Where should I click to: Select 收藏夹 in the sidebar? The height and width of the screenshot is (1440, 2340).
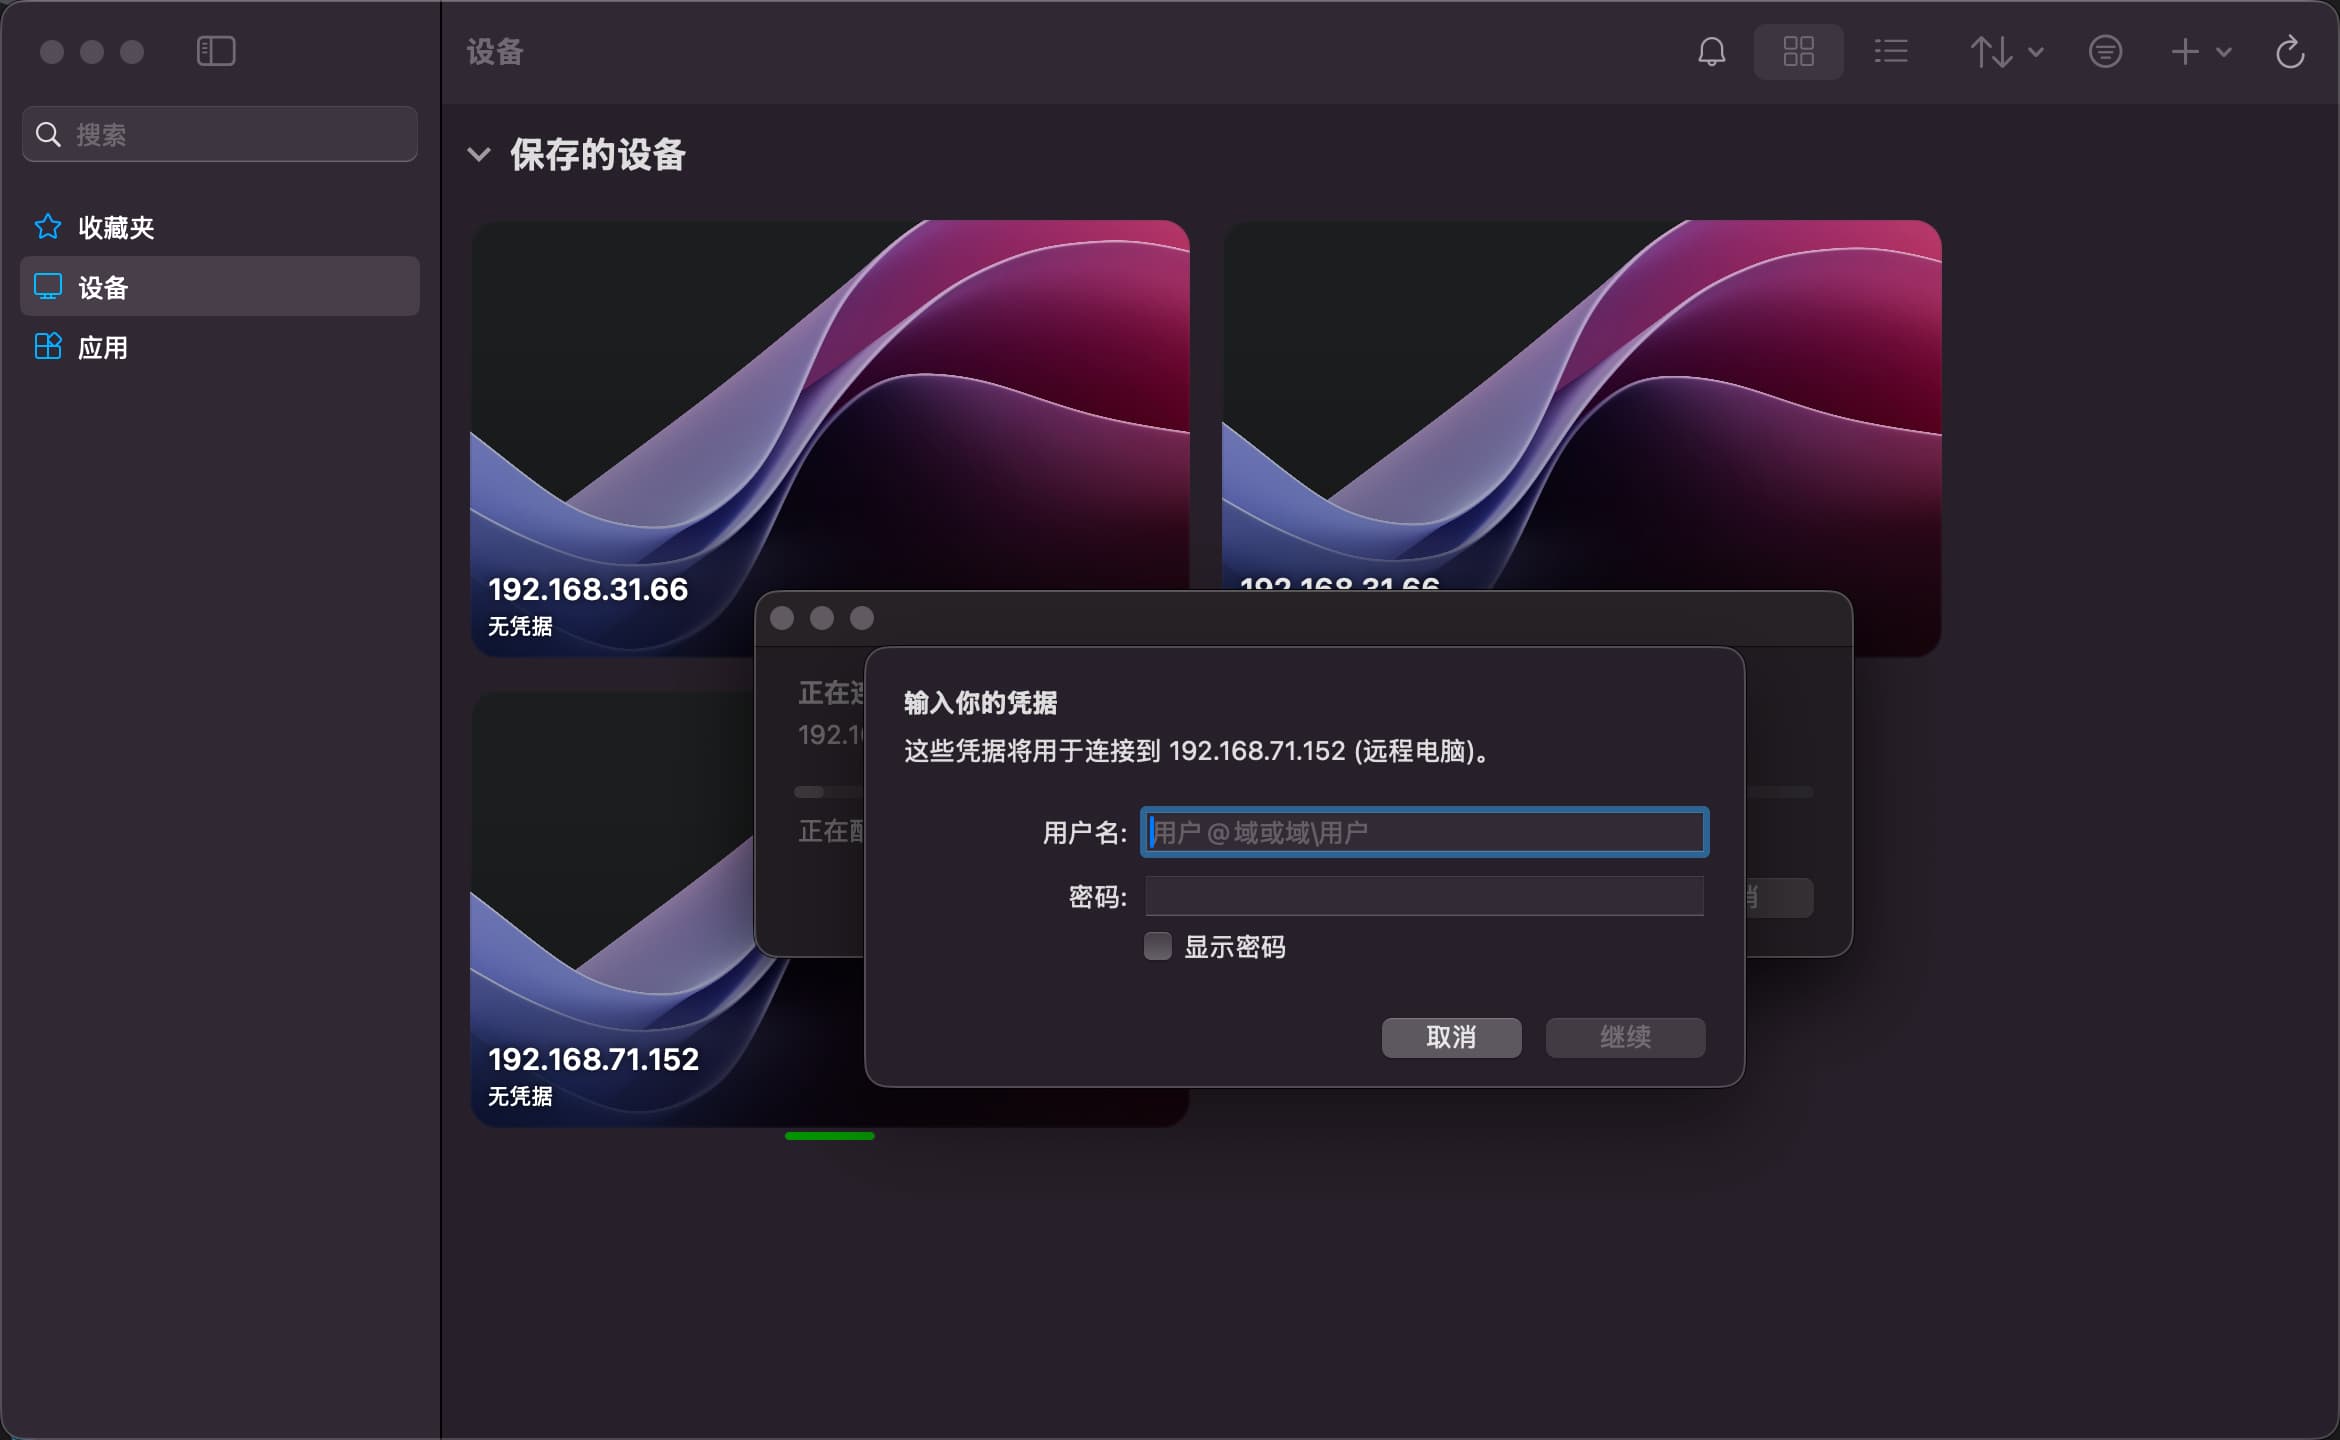[116, 228]
